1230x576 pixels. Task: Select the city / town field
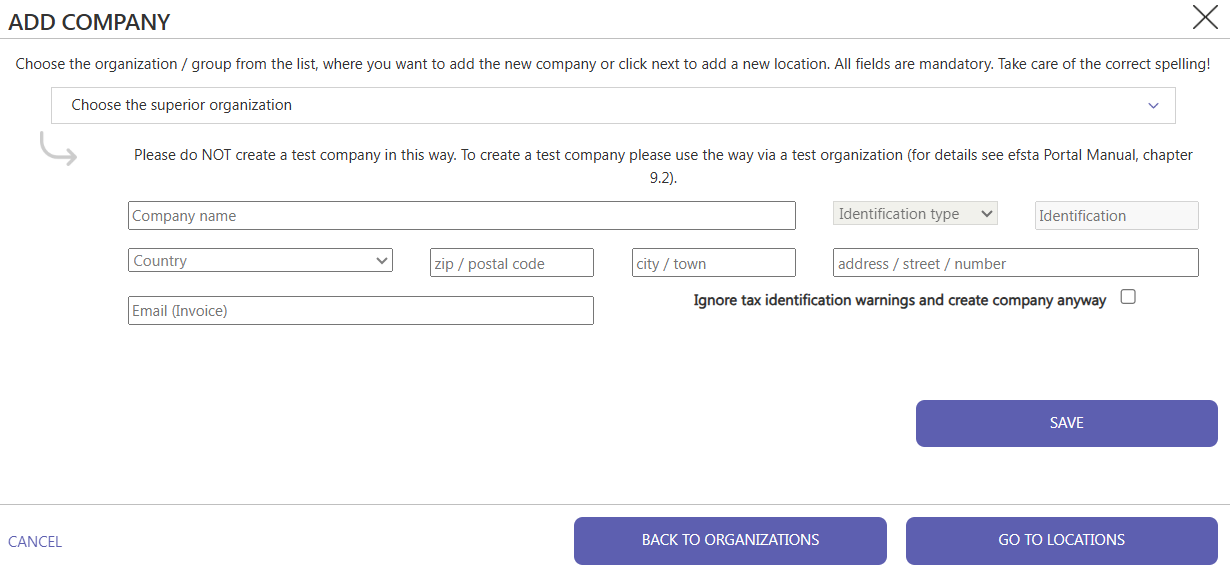pos(714,263)
